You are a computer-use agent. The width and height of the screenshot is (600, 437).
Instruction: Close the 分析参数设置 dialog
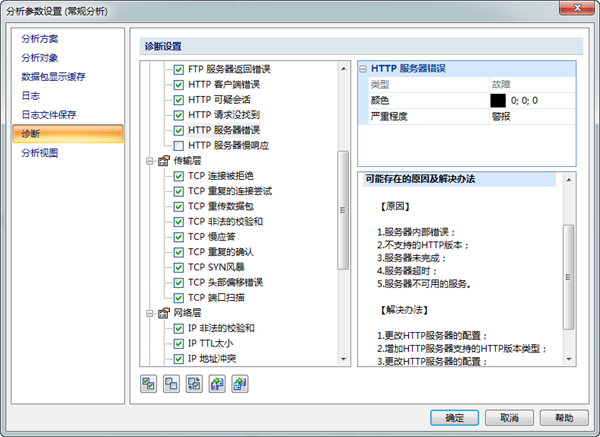coord(577,8)
